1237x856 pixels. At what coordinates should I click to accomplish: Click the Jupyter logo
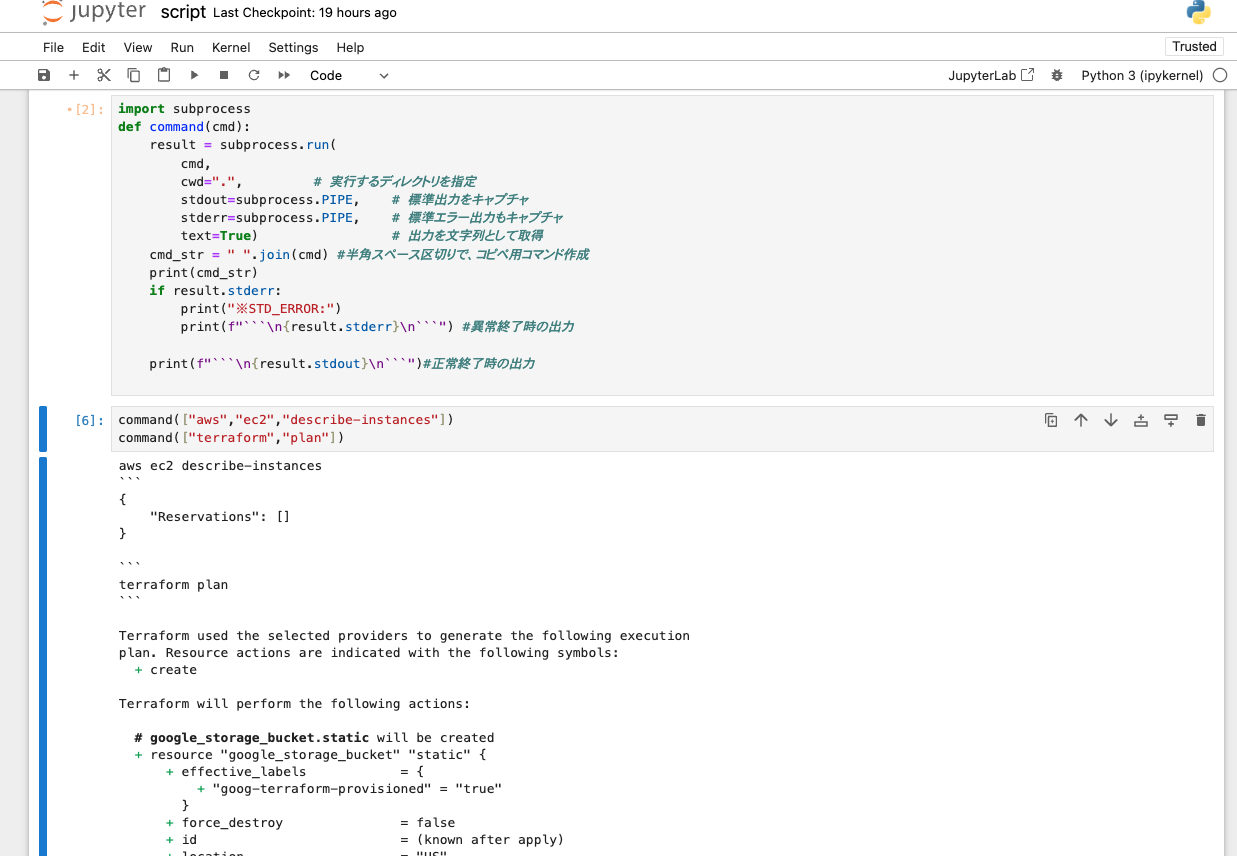[x=94, y=13]
